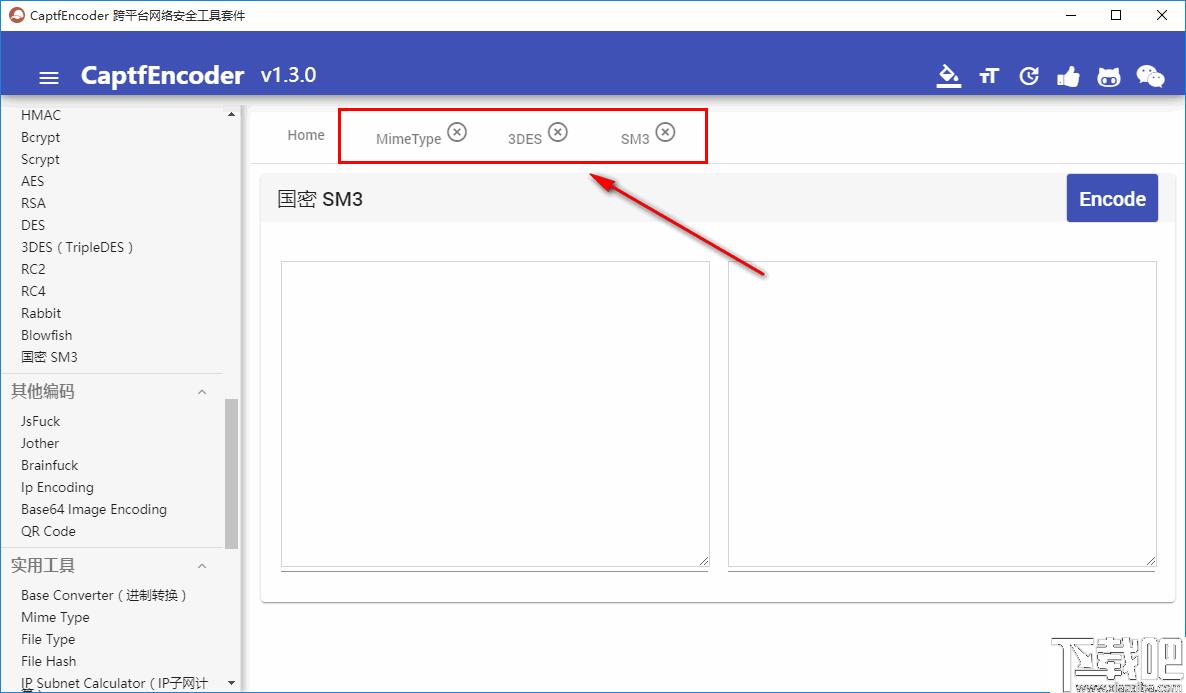Open QR Code tool
This screenshot has width=1186, height=693.
click(x=48, y=531)
